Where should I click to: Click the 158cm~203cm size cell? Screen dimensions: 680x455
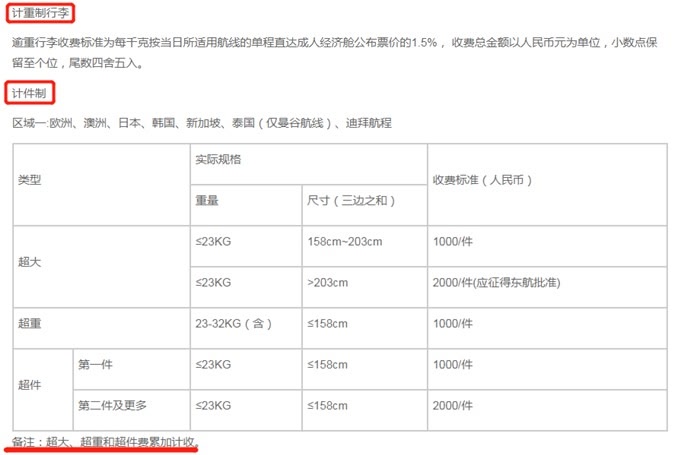365,246
